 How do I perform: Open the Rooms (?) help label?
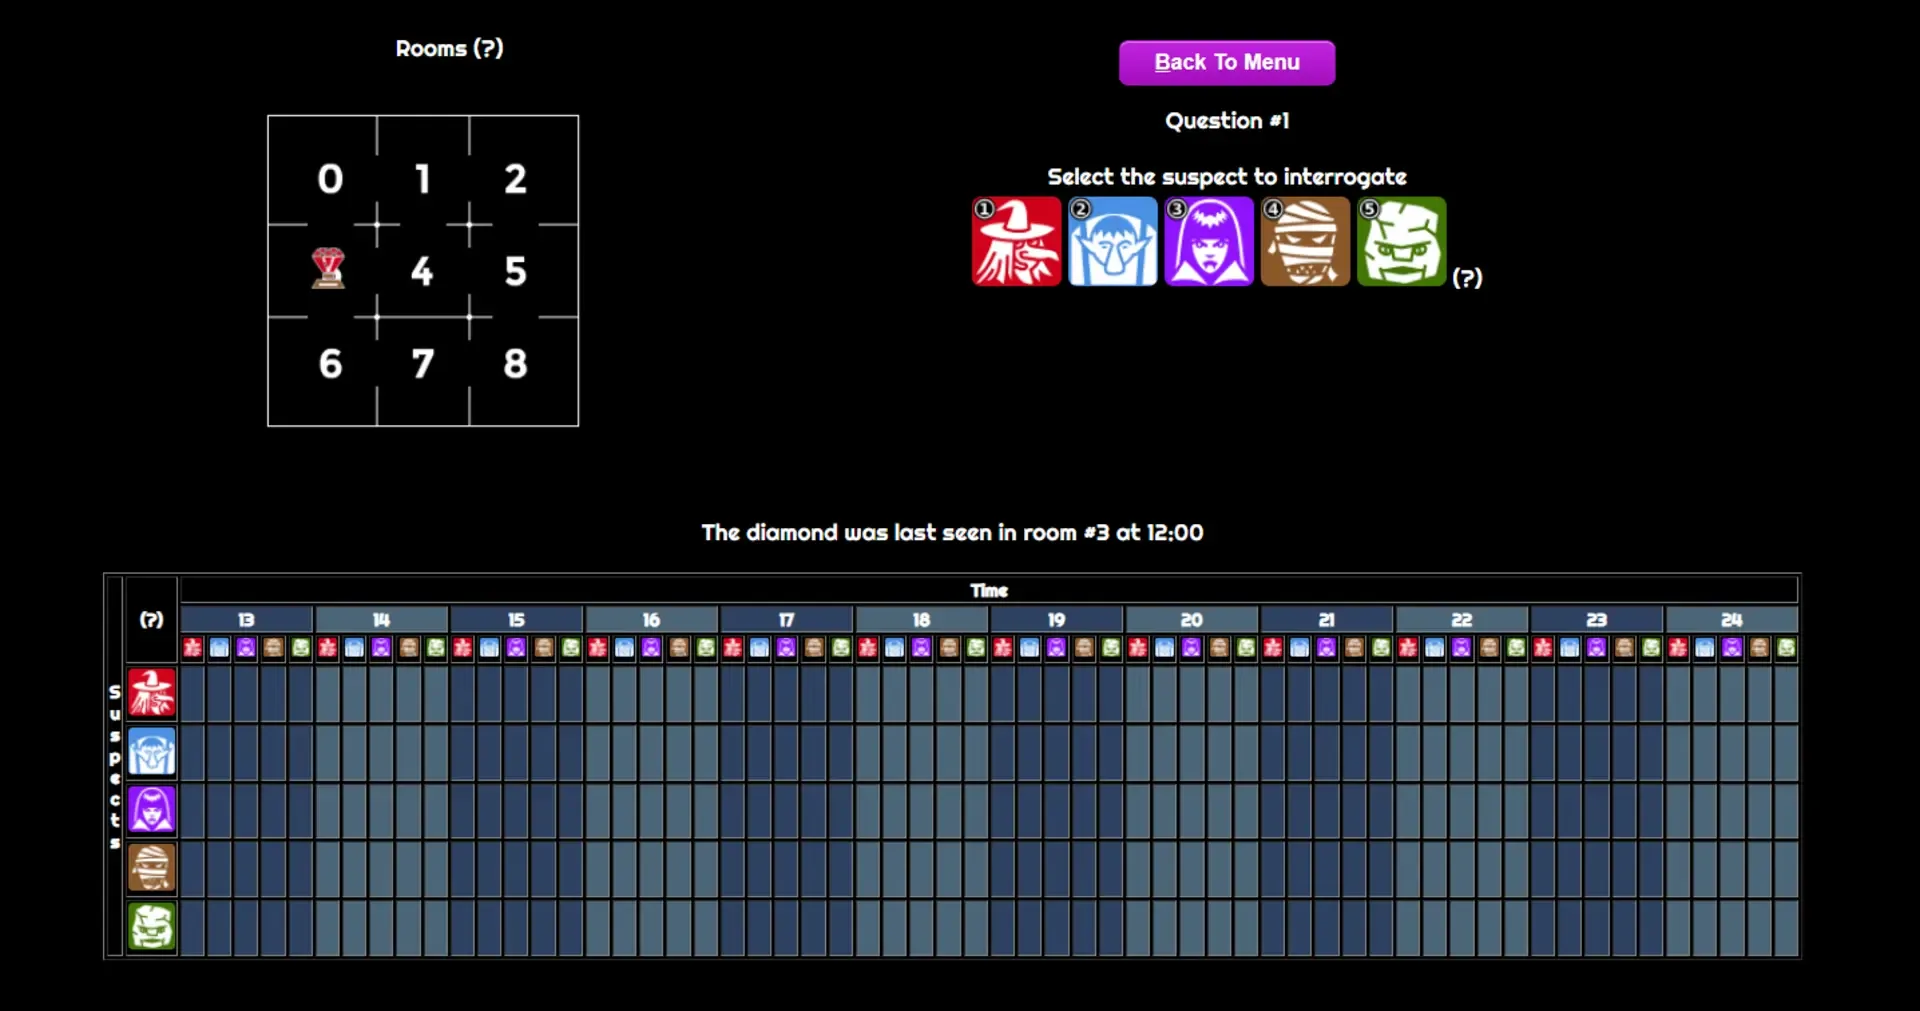pos(449,48)
